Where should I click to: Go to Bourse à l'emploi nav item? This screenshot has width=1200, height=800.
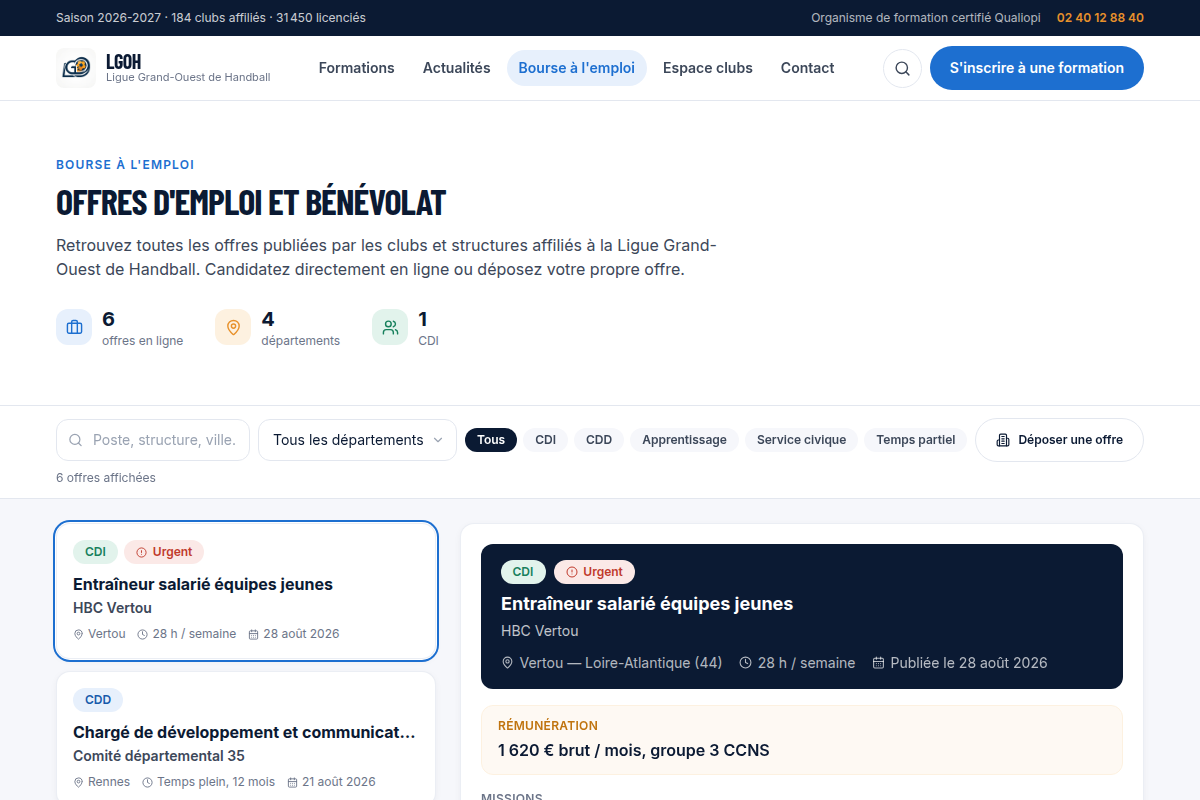[577, 68]
